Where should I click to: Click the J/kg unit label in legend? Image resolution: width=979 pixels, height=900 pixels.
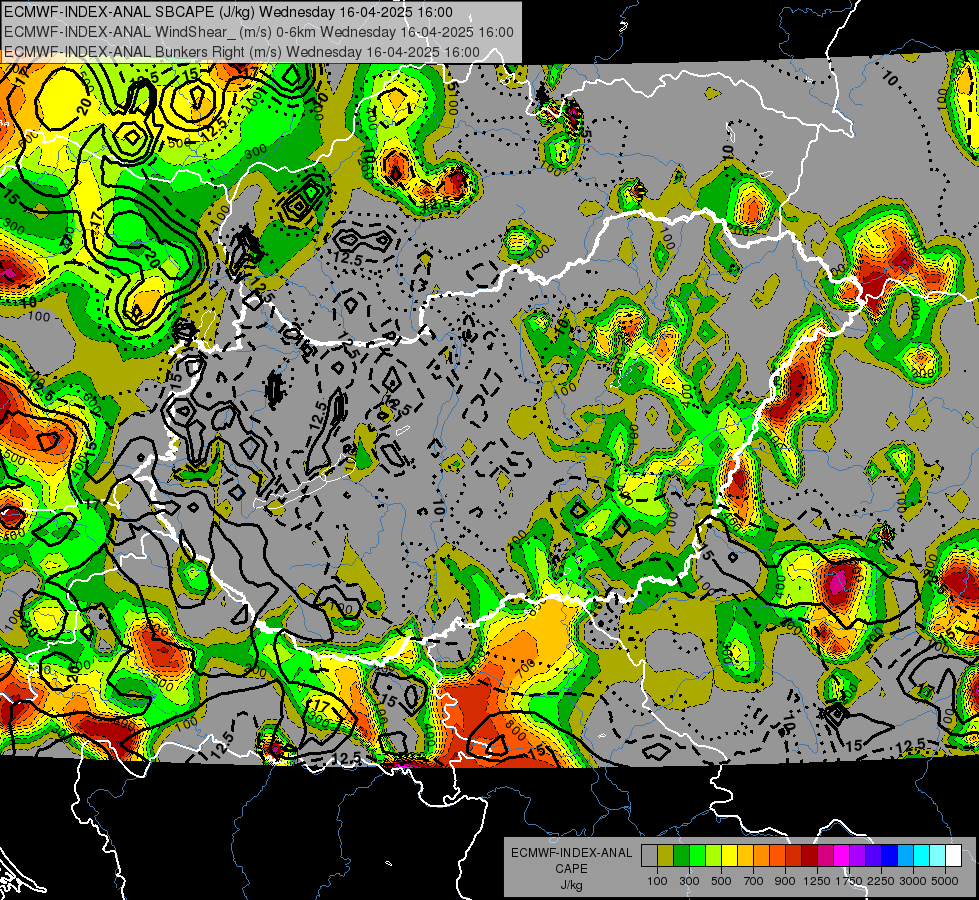571,885
